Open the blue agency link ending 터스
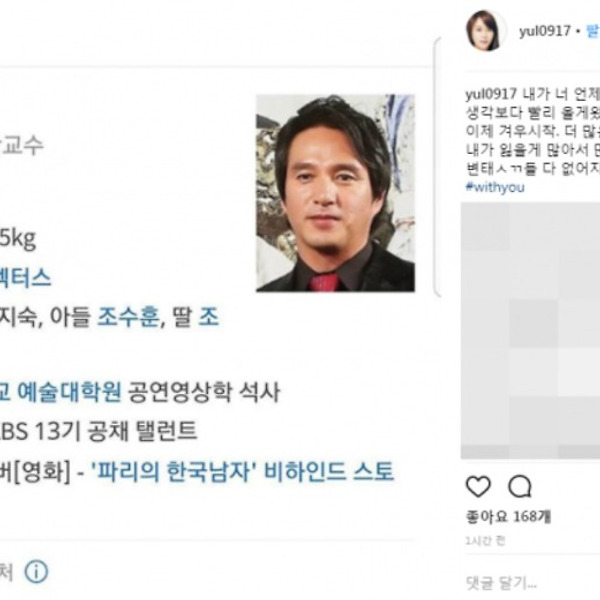 click(x=25, y=278)
